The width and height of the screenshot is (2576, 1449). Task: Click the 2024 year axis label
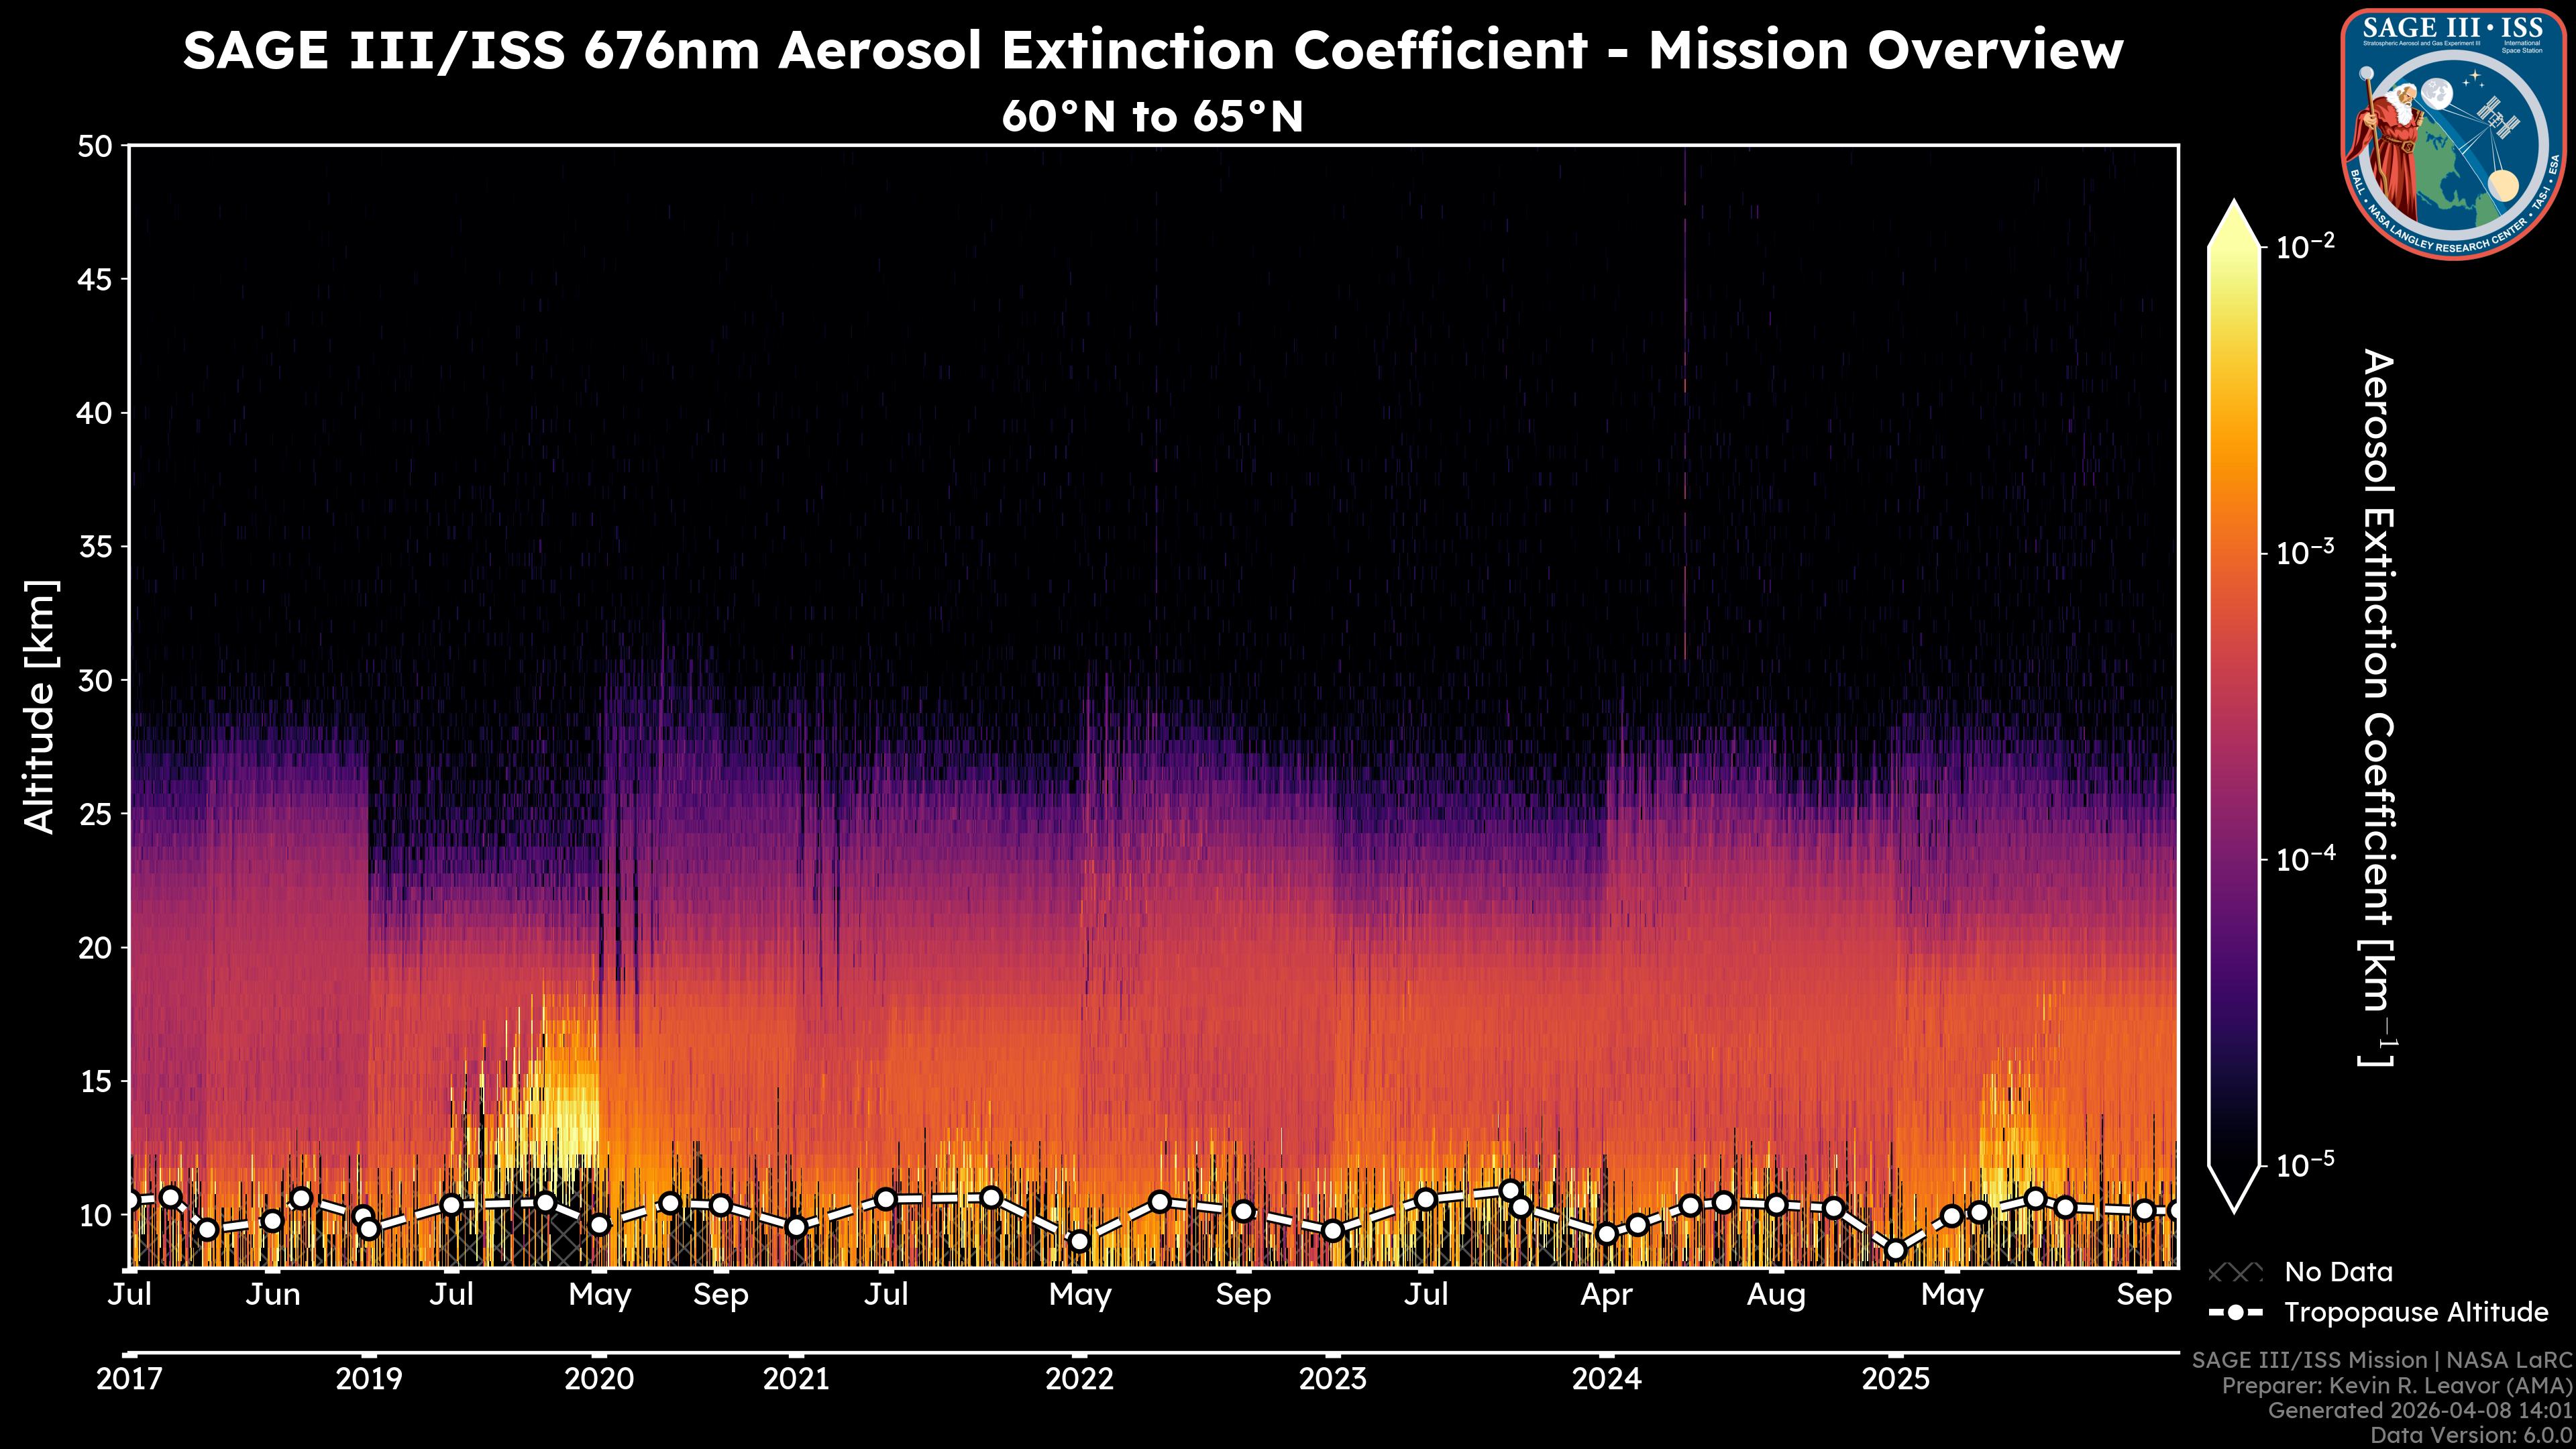(1606, 1379)
